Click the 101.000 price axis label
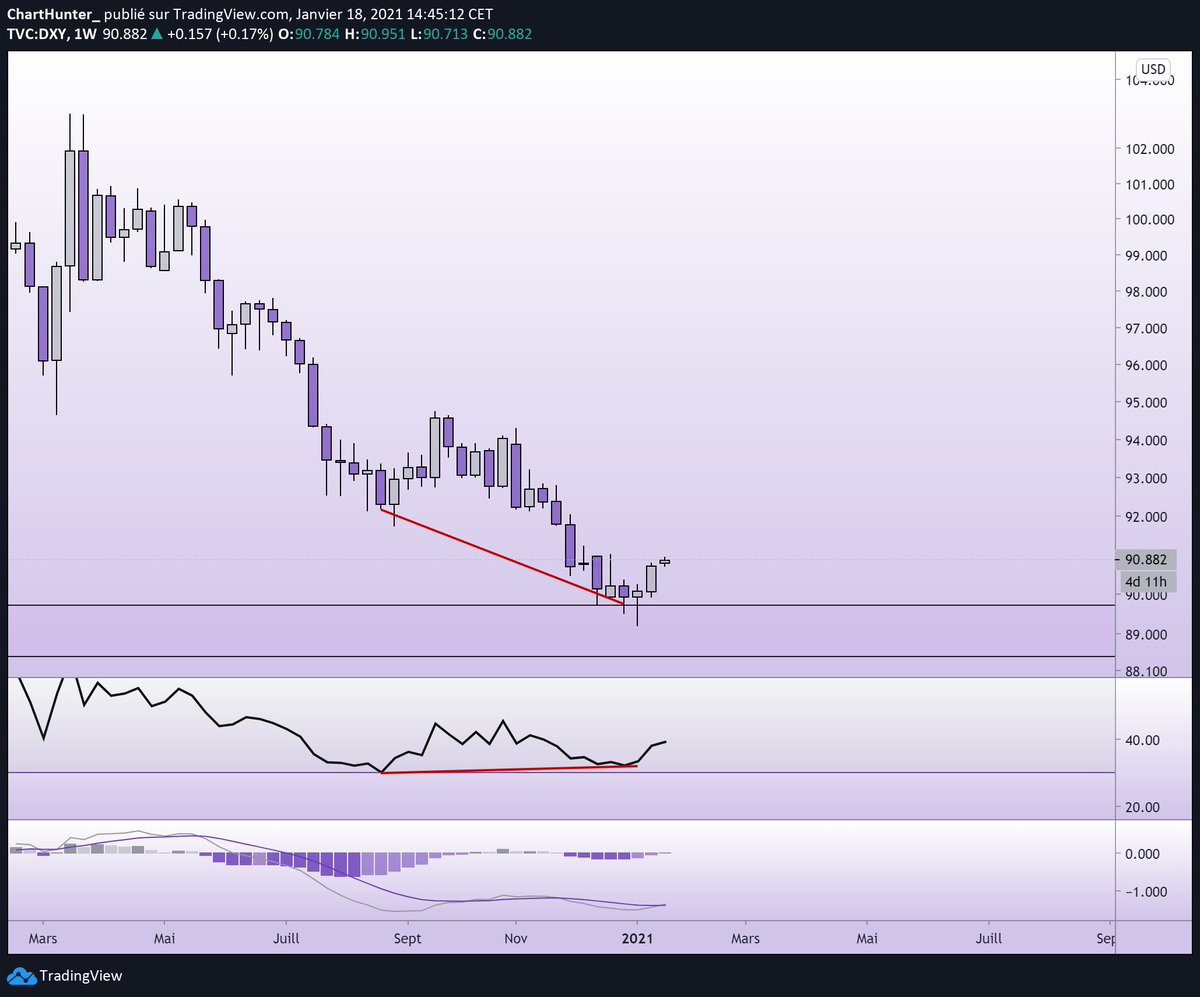The height and width of the screenshot is (997, 1200). point(1149,185)
